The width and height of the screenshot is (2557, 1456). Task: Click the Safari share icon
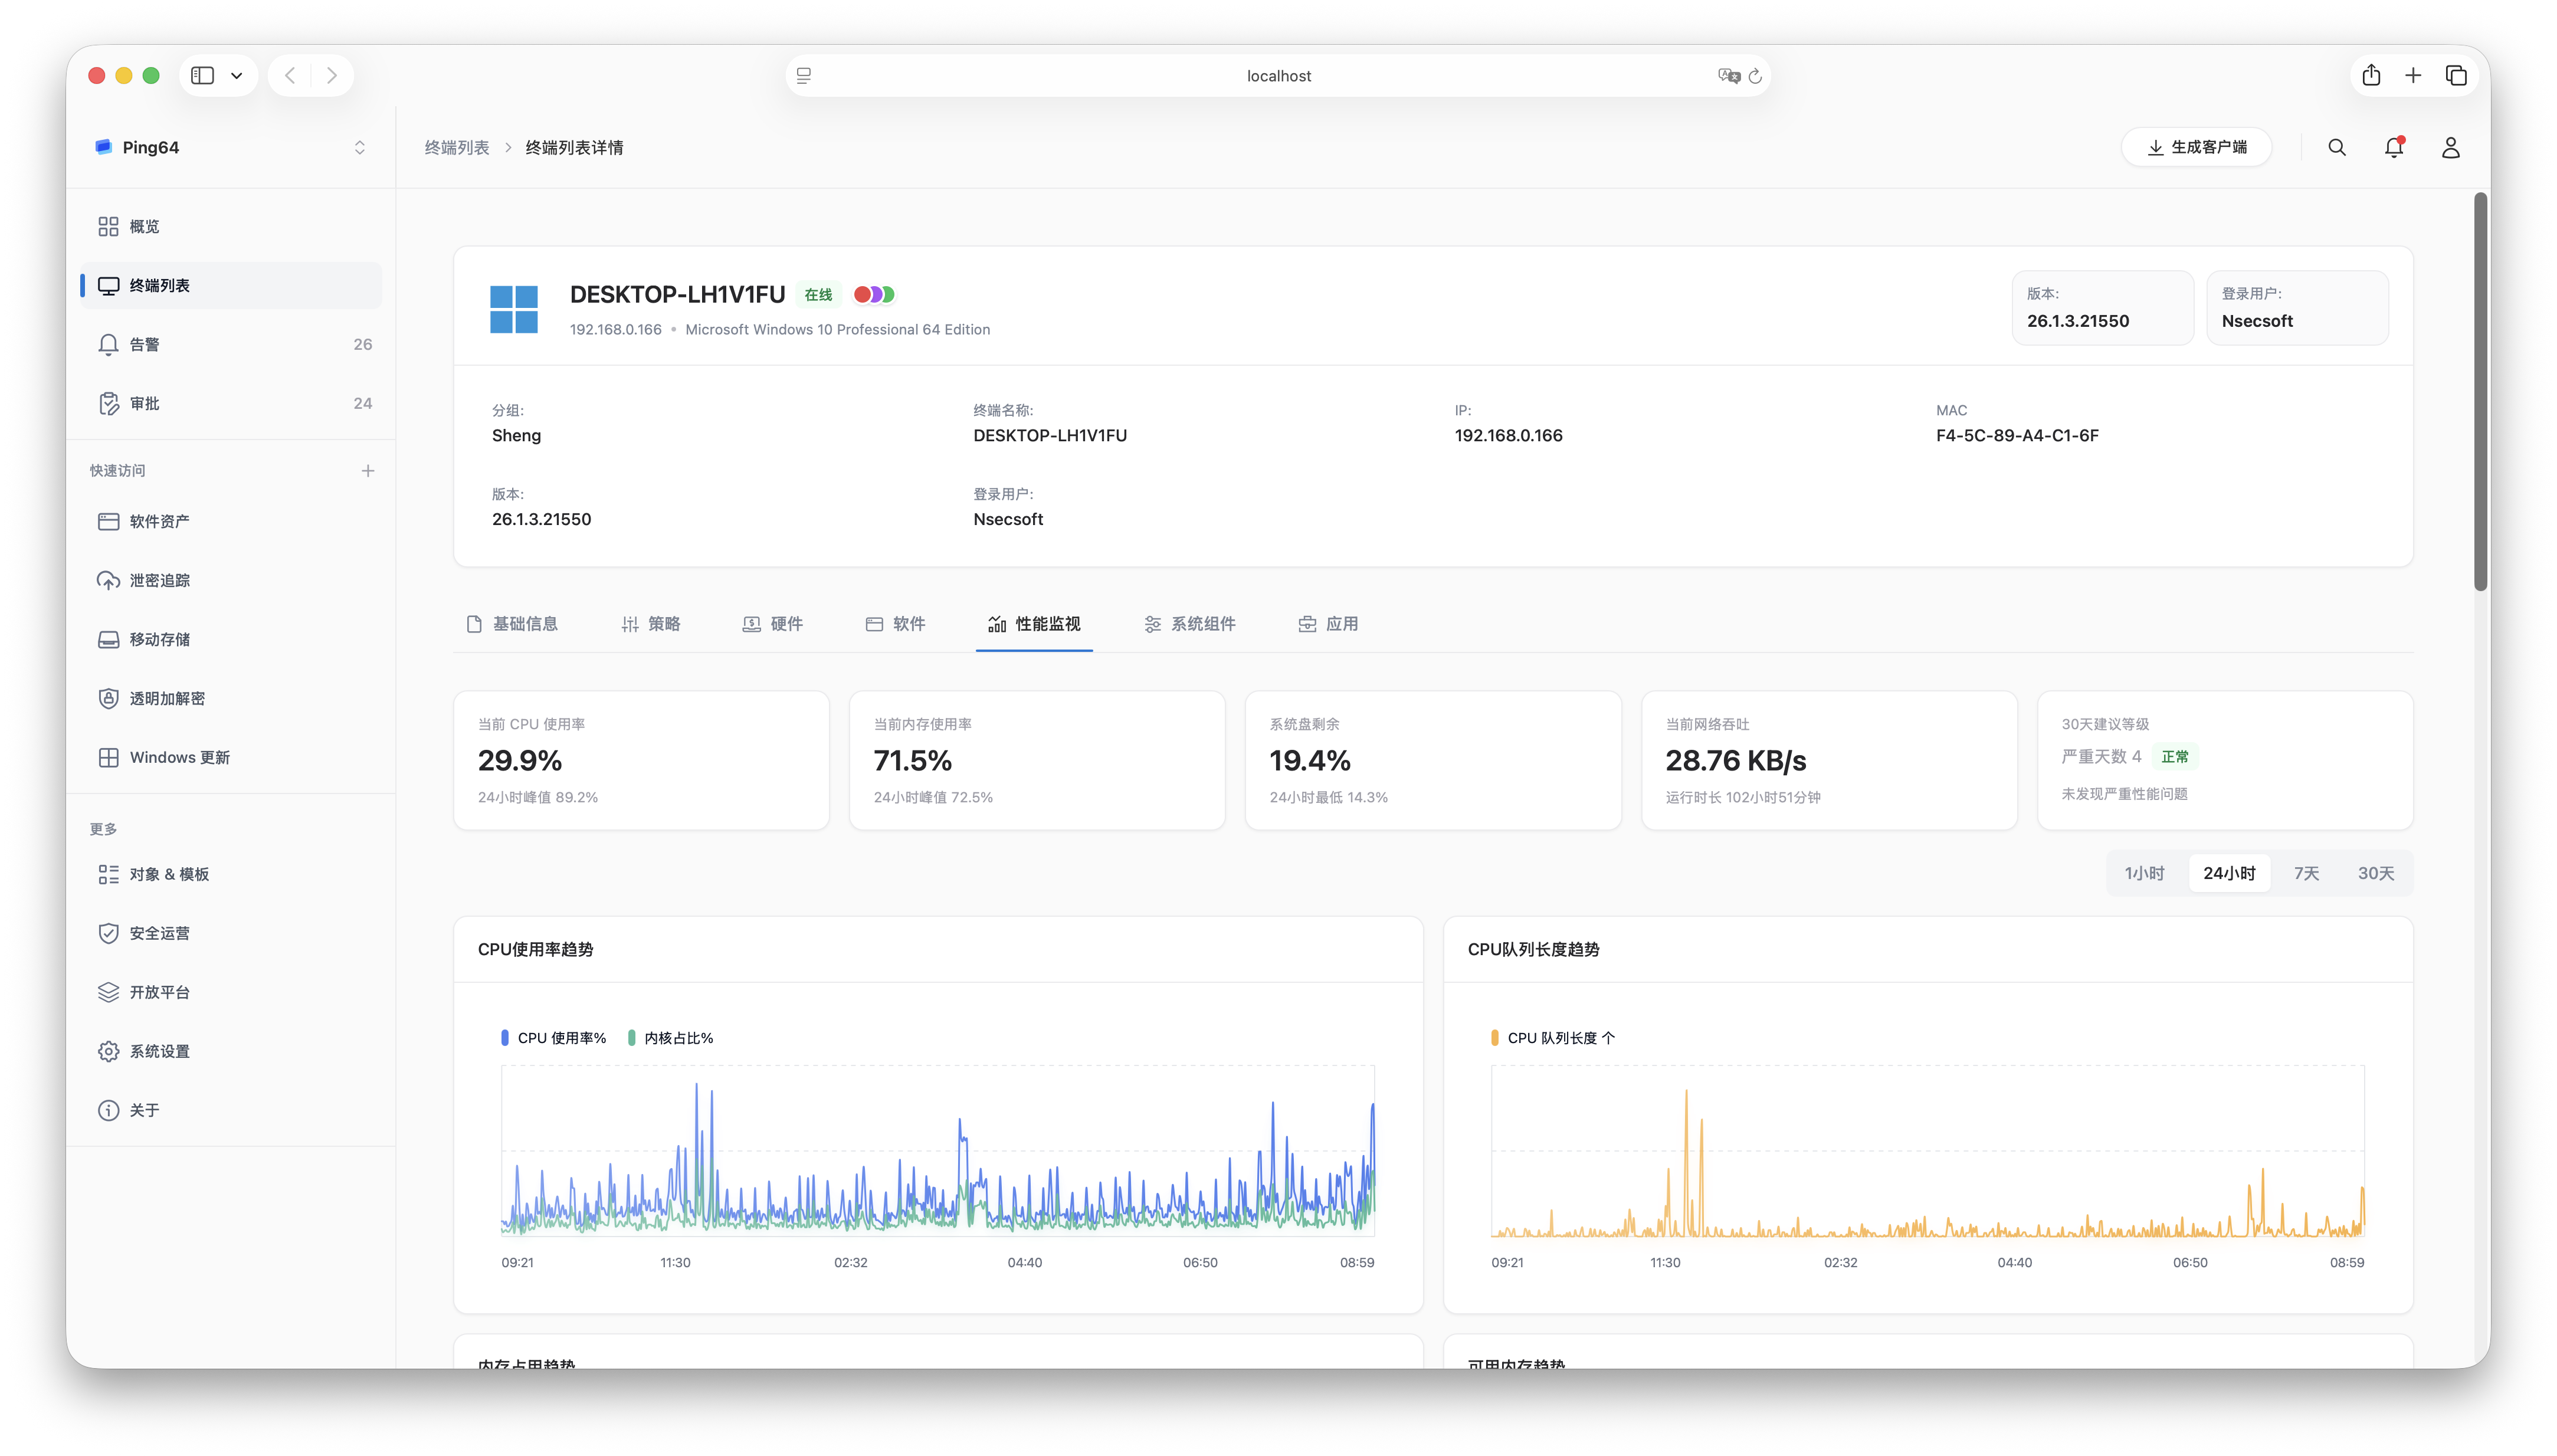pos(2371,76)
